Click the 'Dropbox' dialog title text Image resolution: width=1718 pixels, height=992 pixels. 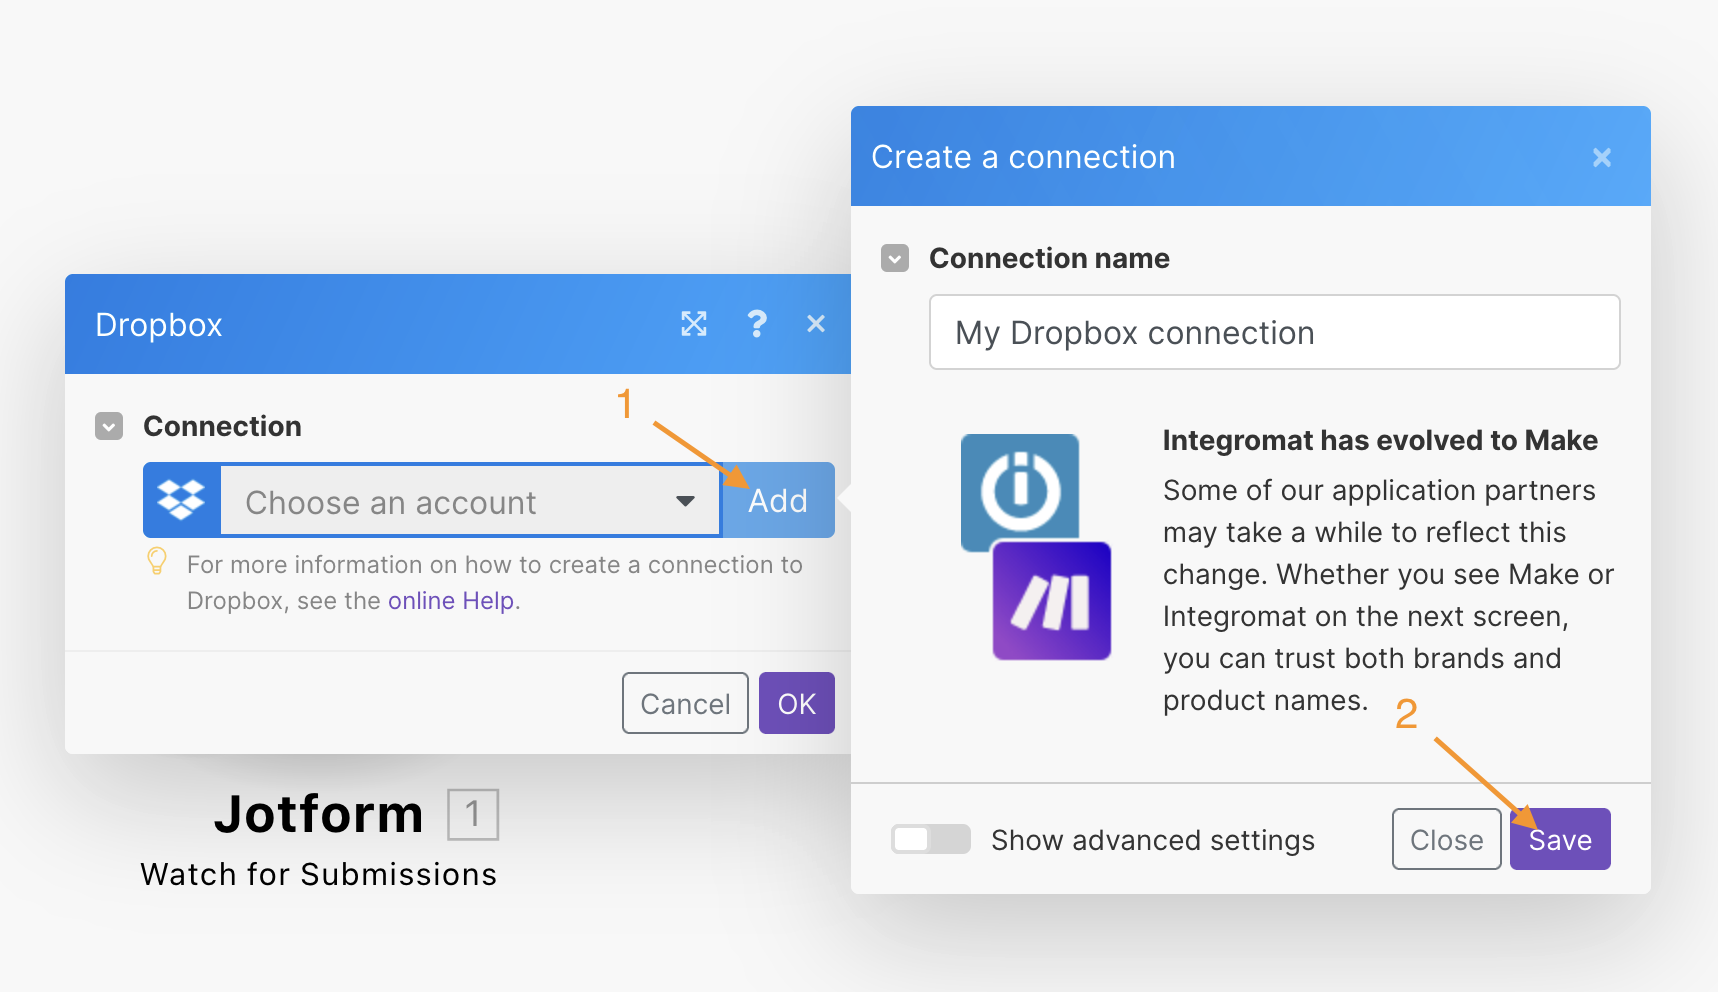click(159, 325)
